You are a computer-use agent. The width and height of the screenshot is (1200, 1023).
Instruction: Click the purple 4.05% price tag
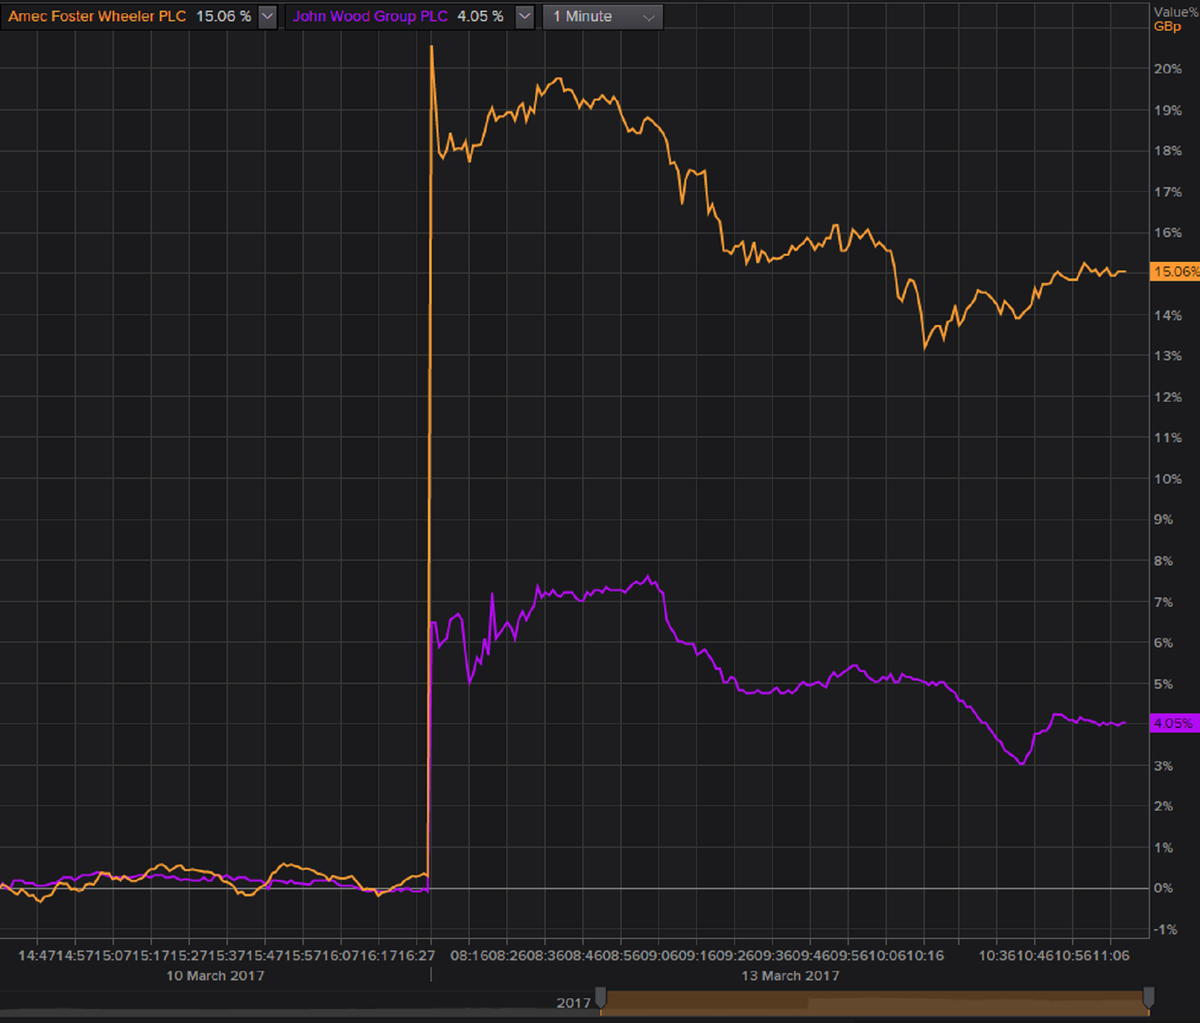click(x=1173, y=724)
